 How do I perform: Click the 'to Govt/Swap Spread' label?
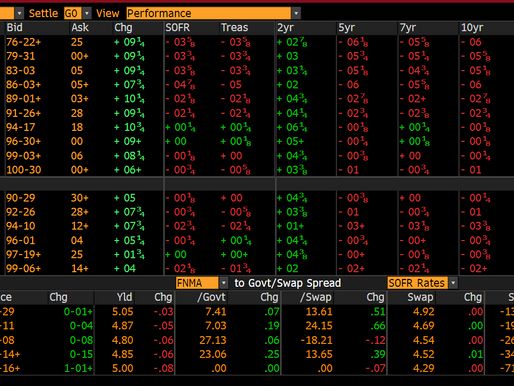[x=288, y=283]
